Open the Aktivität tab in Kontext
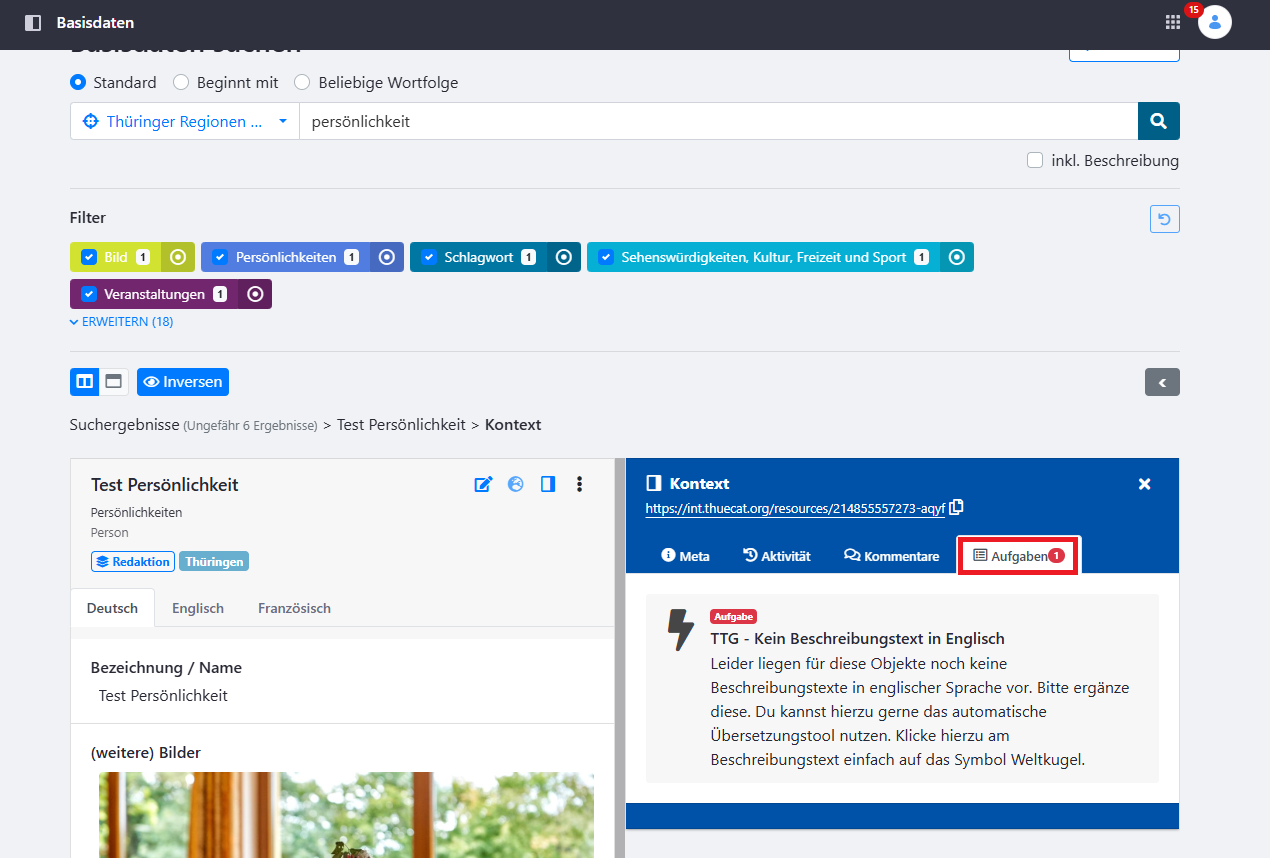This screenshot has width=1270, height=858. (777, 556)
